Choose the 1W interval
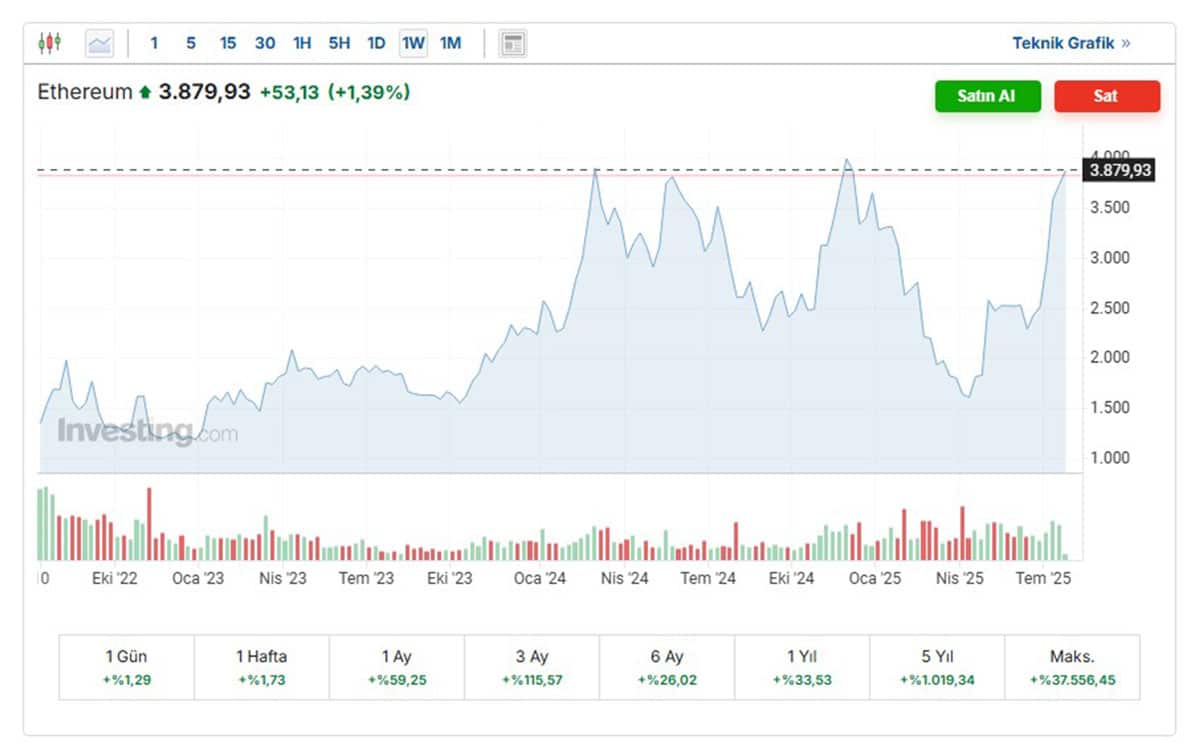The width and height of the screenshot is (1200, 753). pyautogui.click(x=413, y=43)
